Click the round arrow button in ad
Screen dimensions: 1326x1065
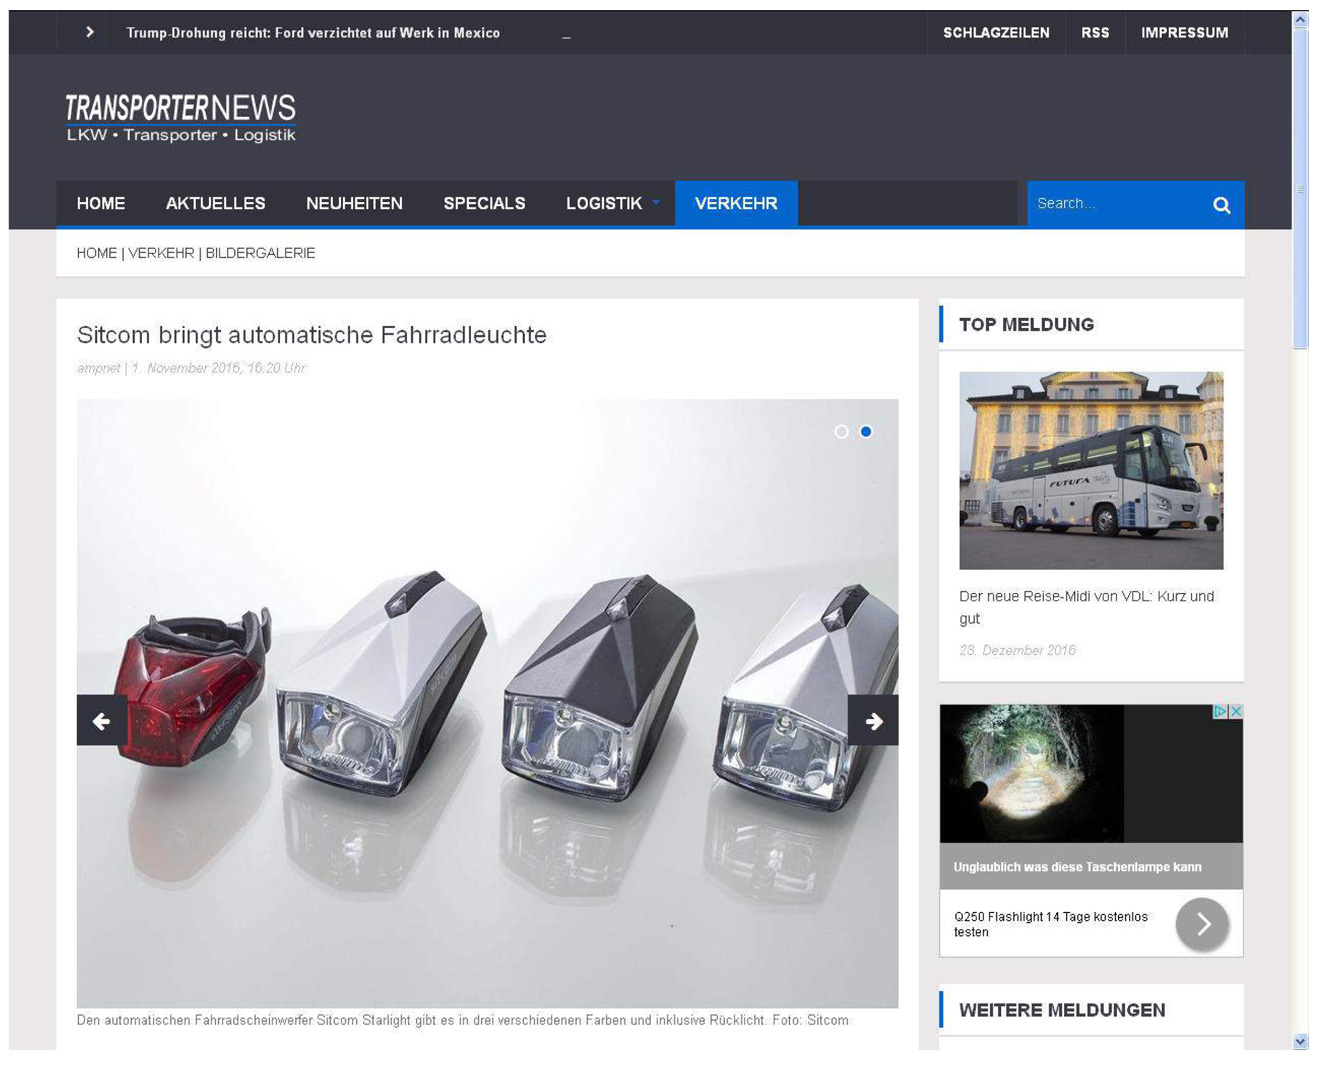point(1202,924)
